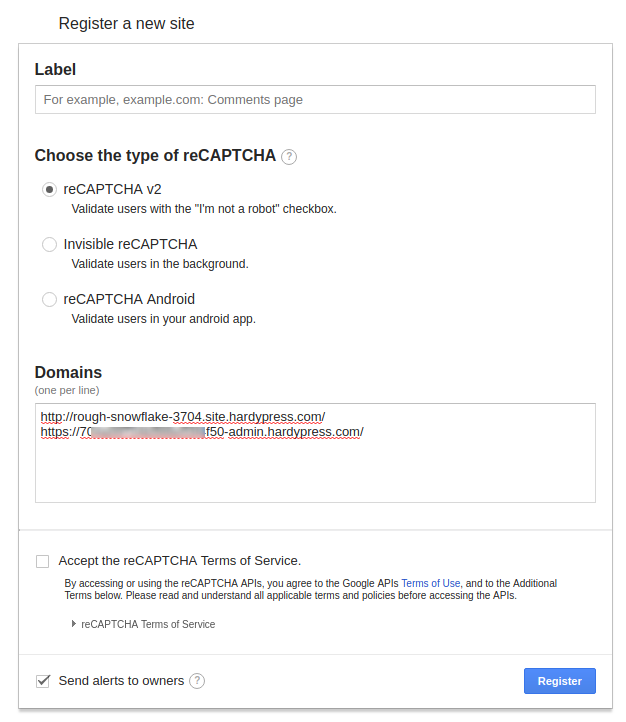
Task: Click the help icon next to Send alerts
Action: point(197,681)
